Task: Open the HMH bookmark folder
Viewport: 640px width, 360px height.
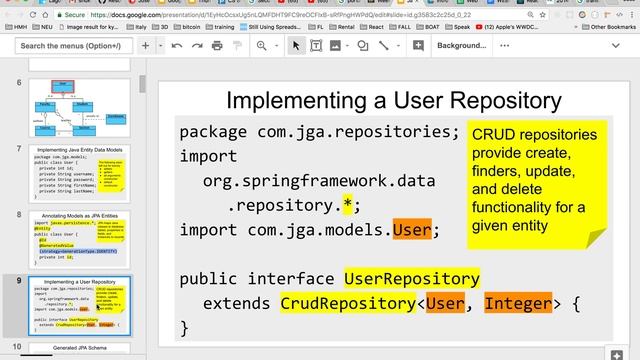Action: (16, 27)
